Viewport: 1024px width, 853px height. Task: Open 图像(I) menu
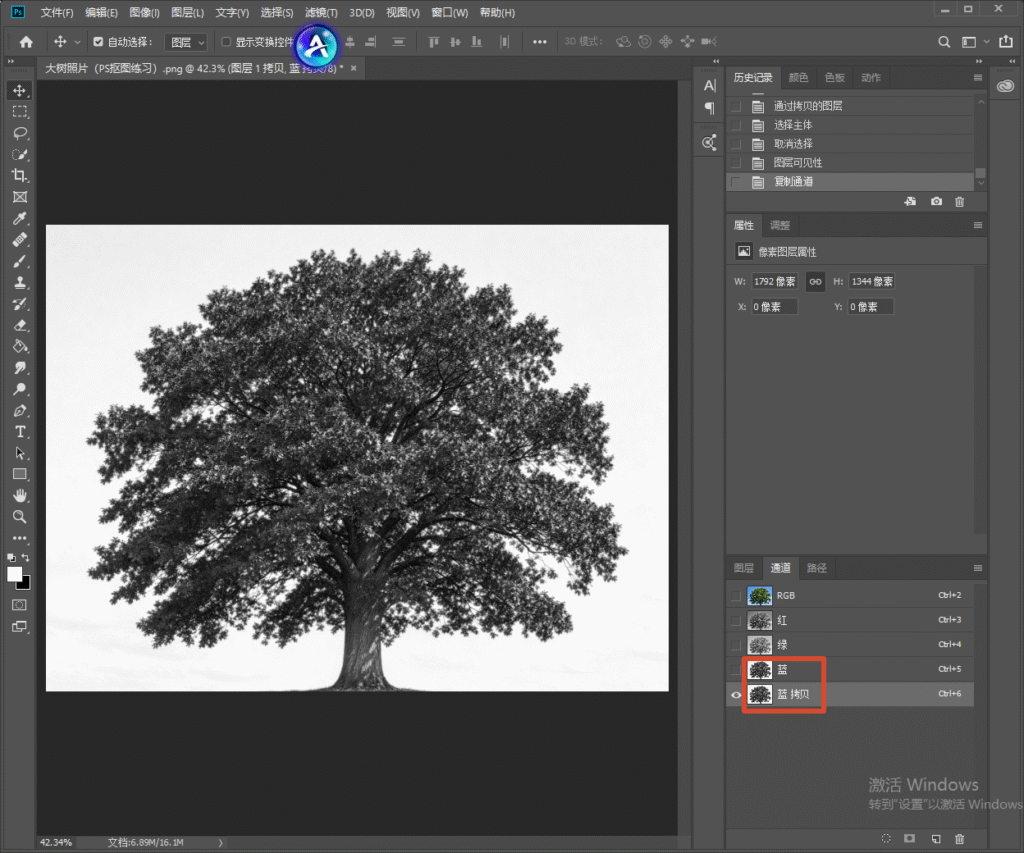click(144, 12)
